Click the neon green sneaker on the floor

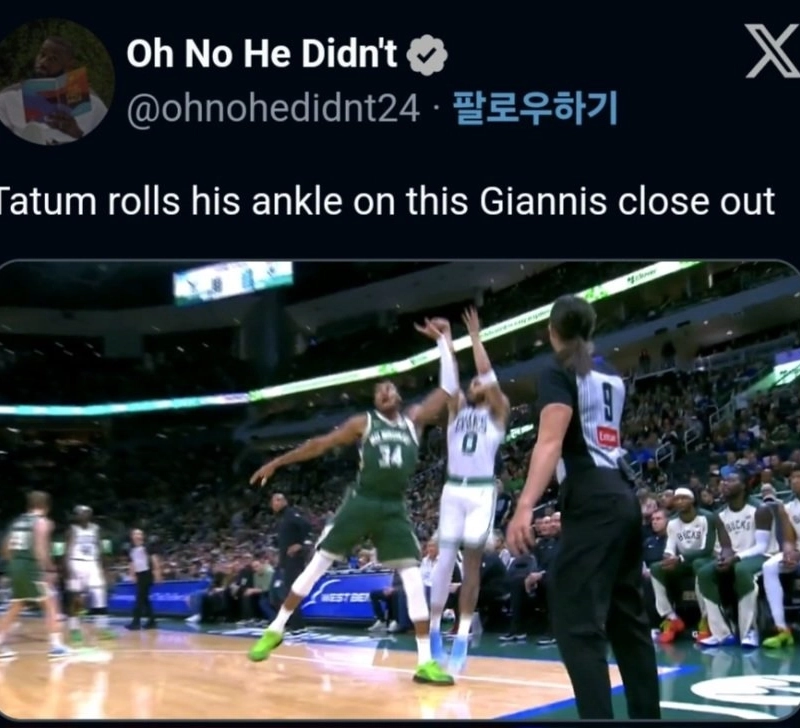point(433,672)
